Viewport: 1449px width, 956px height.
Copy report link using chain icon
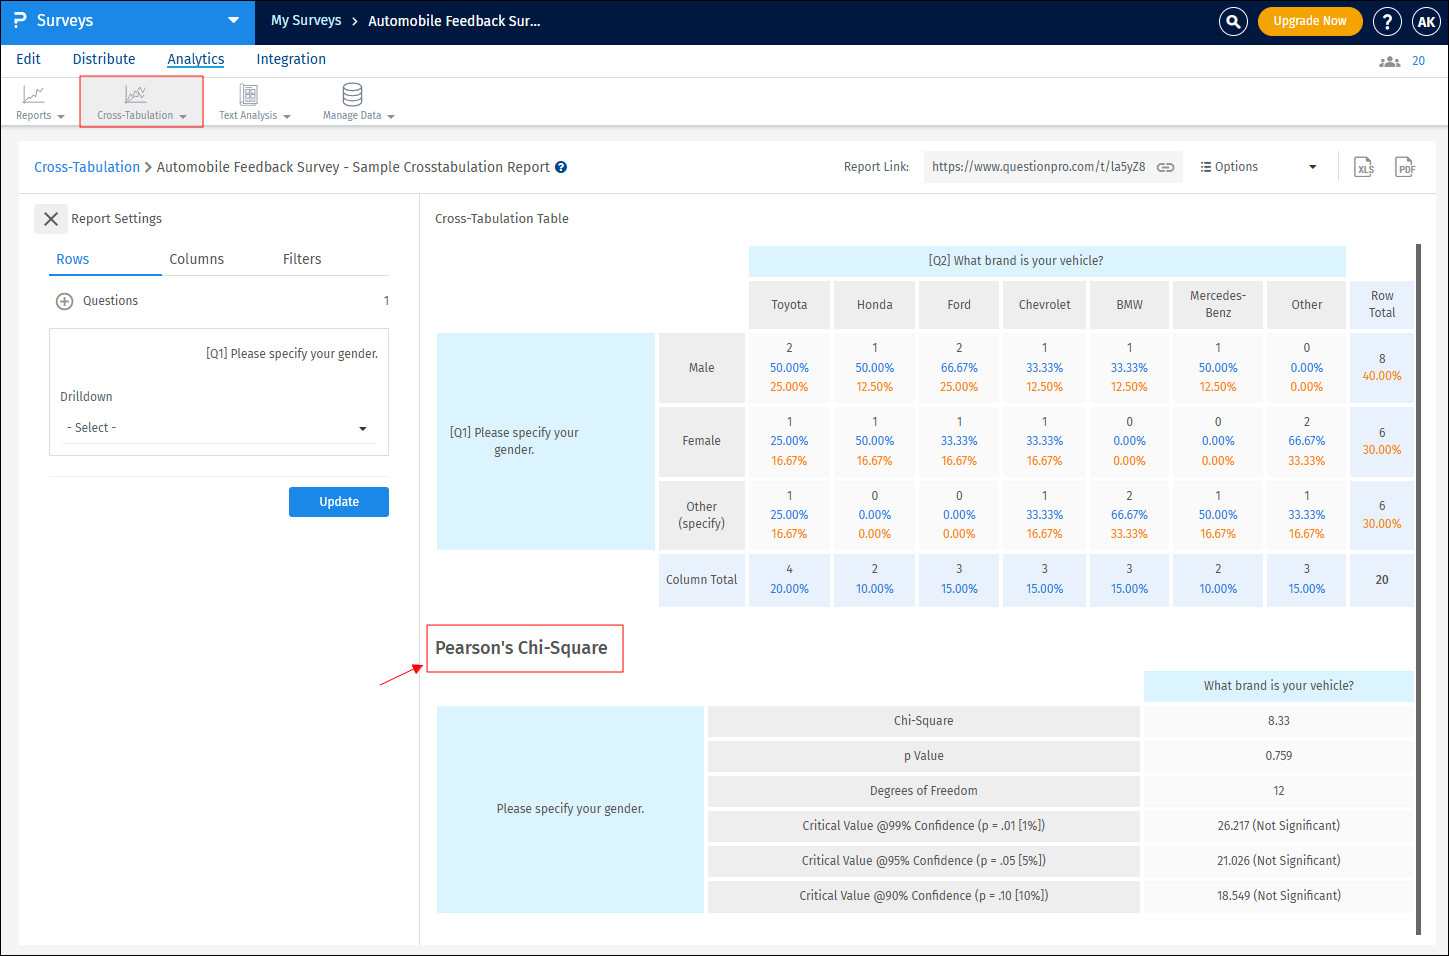click(x=1165, y=167)
